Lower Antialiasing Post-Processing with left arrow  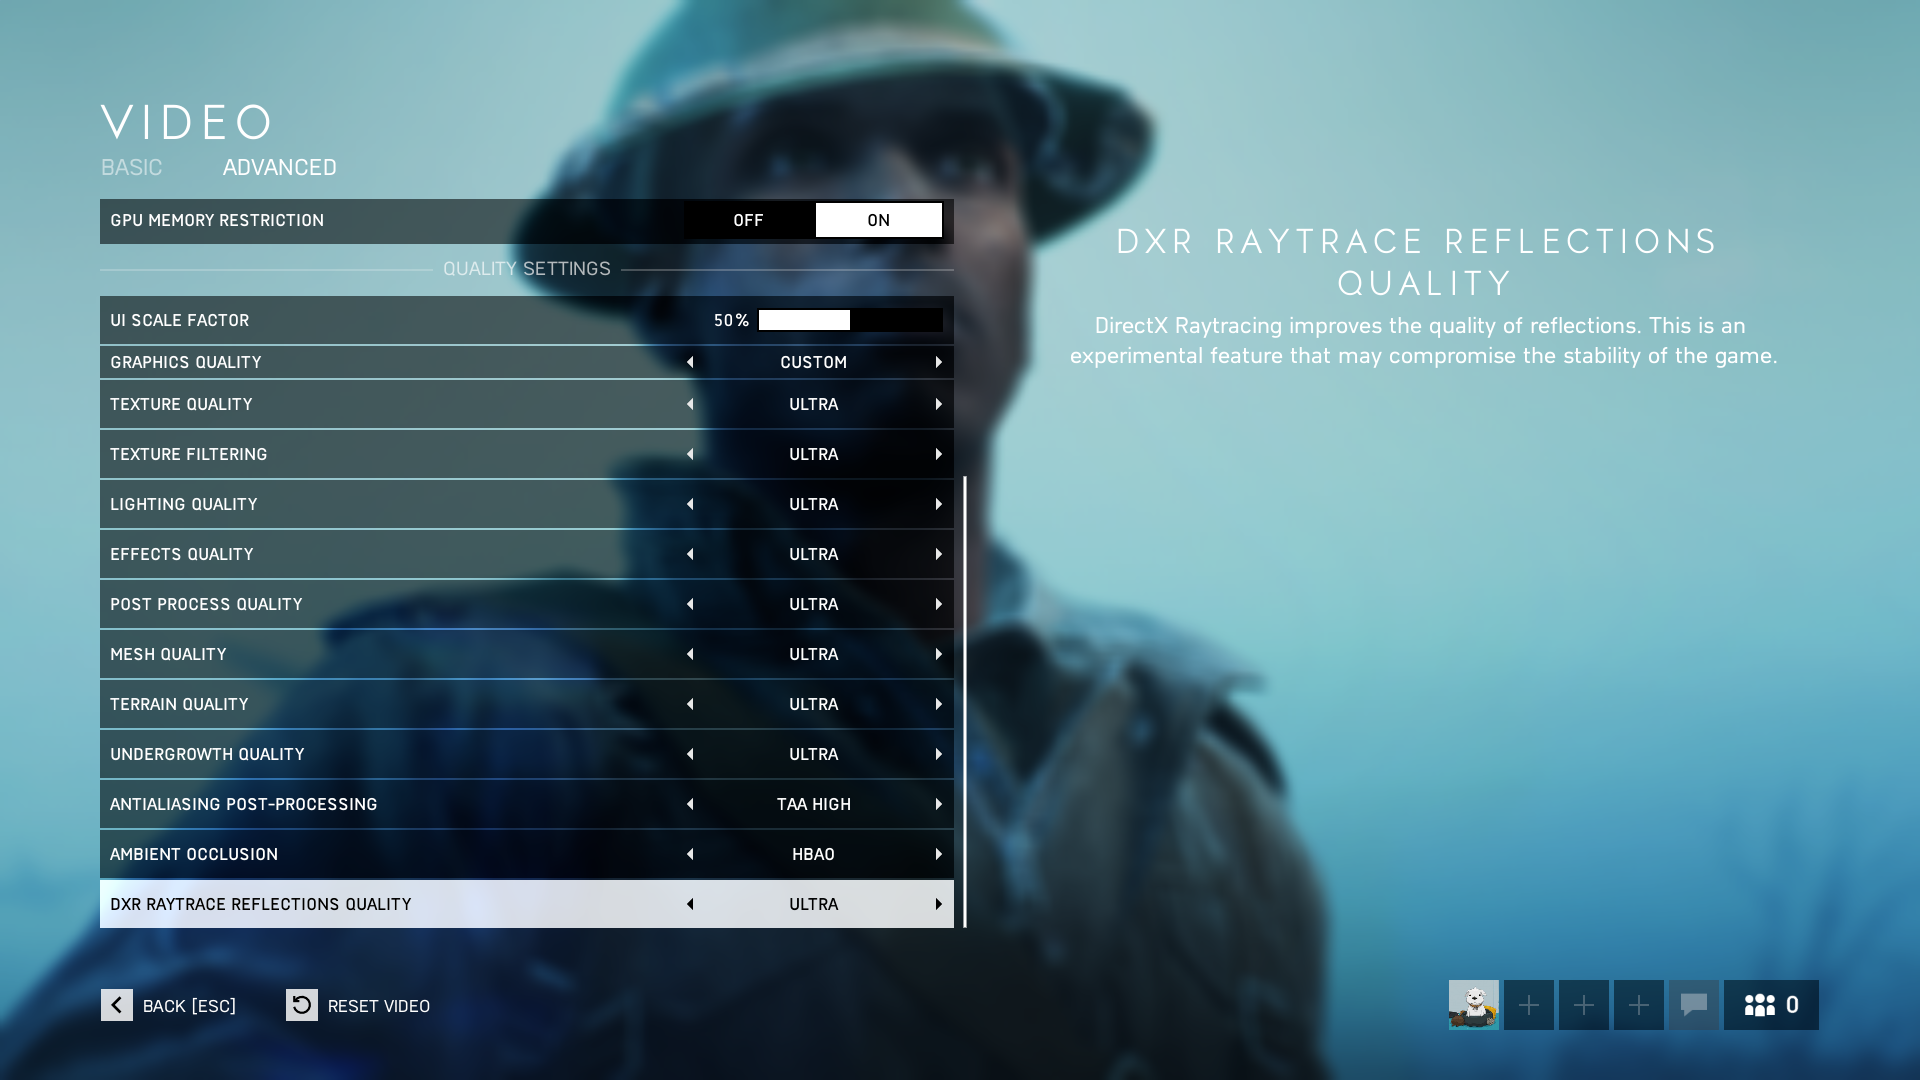690,804
